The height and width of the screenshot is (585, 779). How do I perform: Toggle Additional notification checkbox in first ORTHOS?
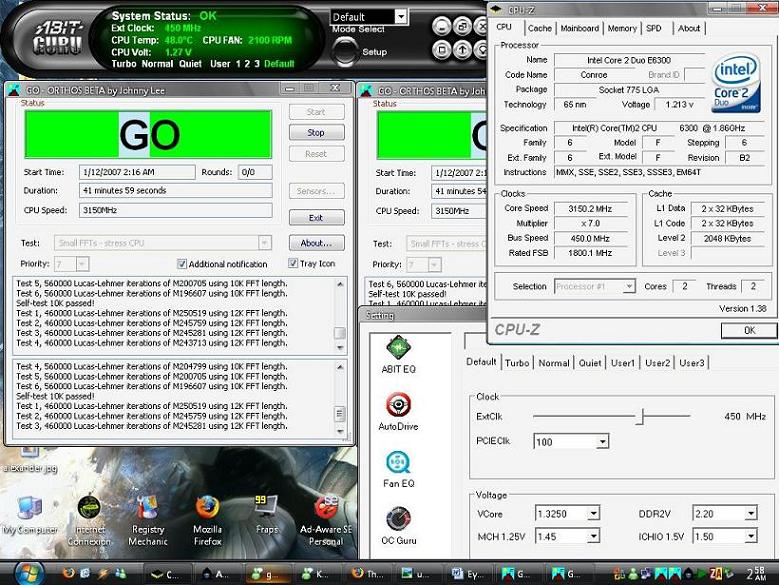click(182, 264)
